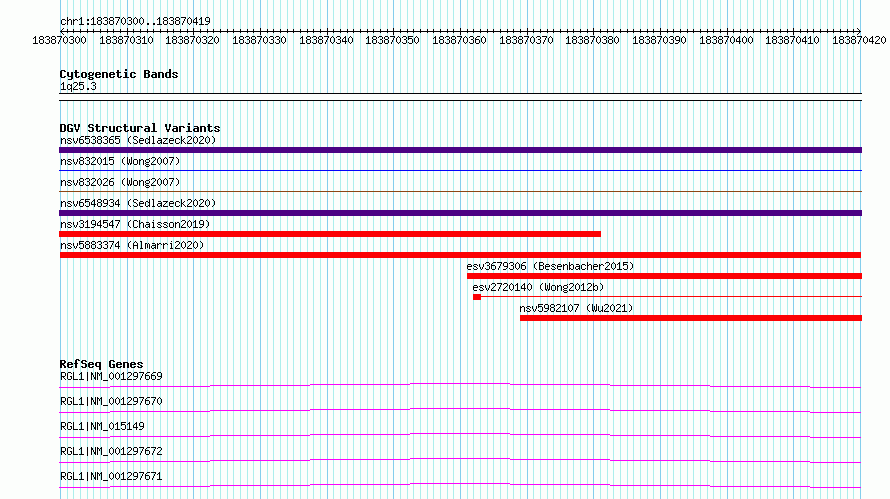
Task: Click the esv3679306 red variant bar
Action: (x=665, y=276)
